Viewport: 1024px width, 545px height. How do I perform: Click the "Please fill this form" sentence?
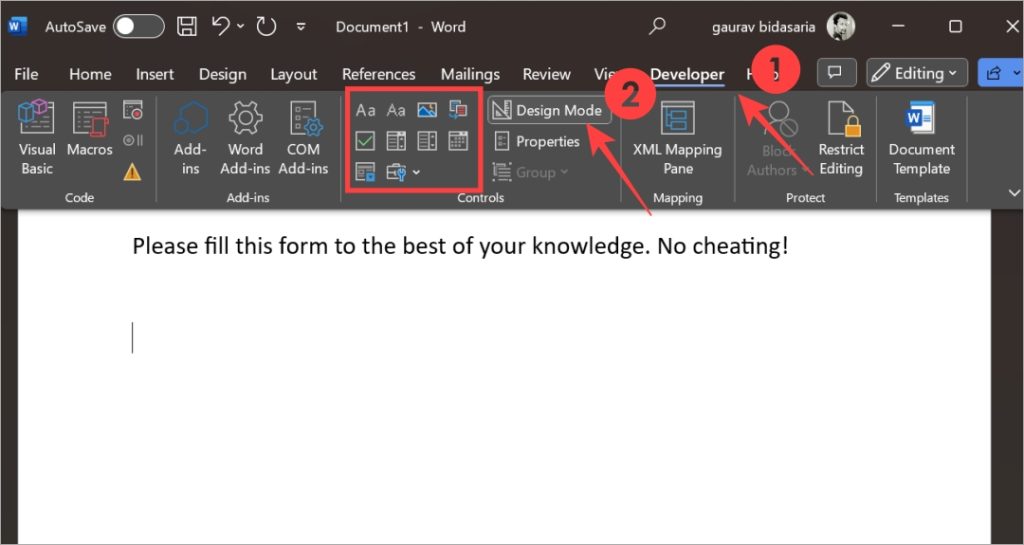click(x=460, y=246)
